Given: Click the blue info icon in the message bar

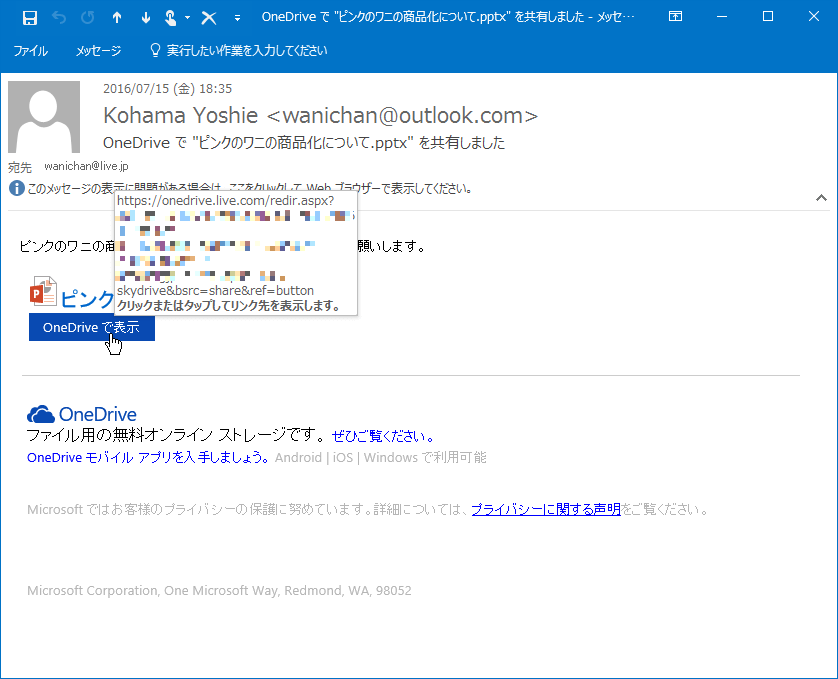Looking at the screenshot, I should (17, 188).
